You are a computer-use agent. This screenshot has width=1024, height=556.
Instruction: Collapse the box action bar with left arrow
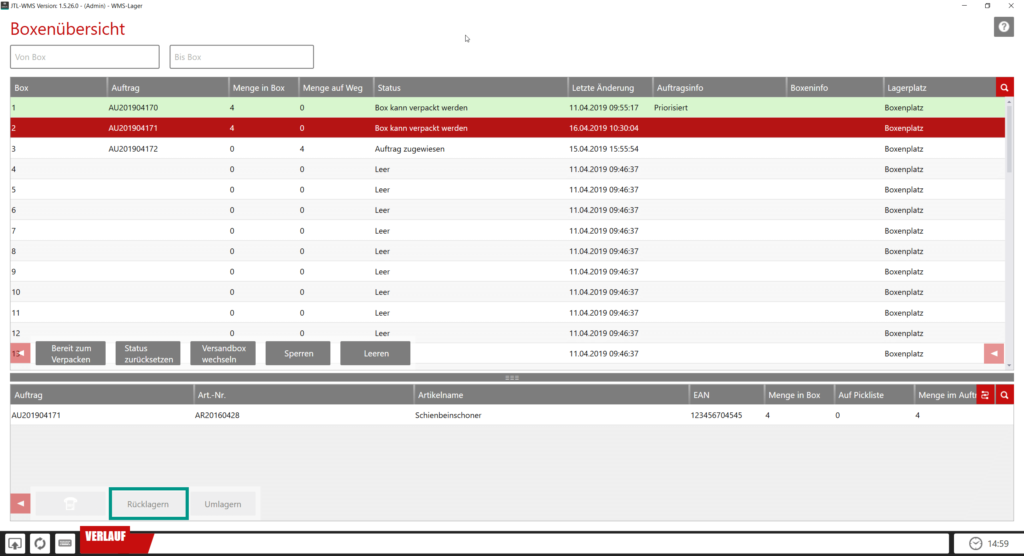[x=20, y=353]
